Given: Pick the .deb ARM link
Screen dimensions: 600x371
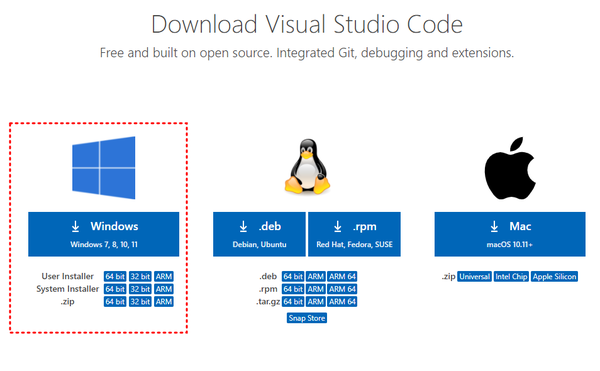Looking at the screenshot, I should pos(316,276).
